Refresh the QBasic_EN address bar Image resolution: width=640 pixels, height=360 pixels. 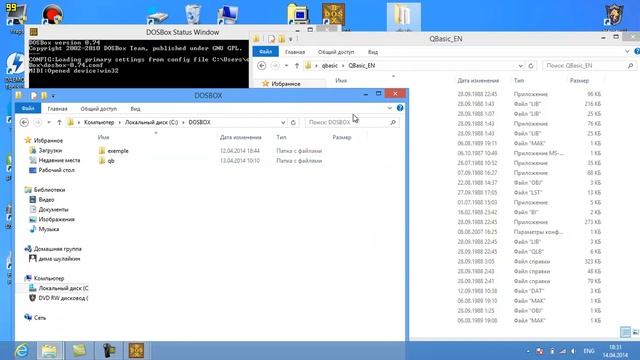(x=531, y=66)
